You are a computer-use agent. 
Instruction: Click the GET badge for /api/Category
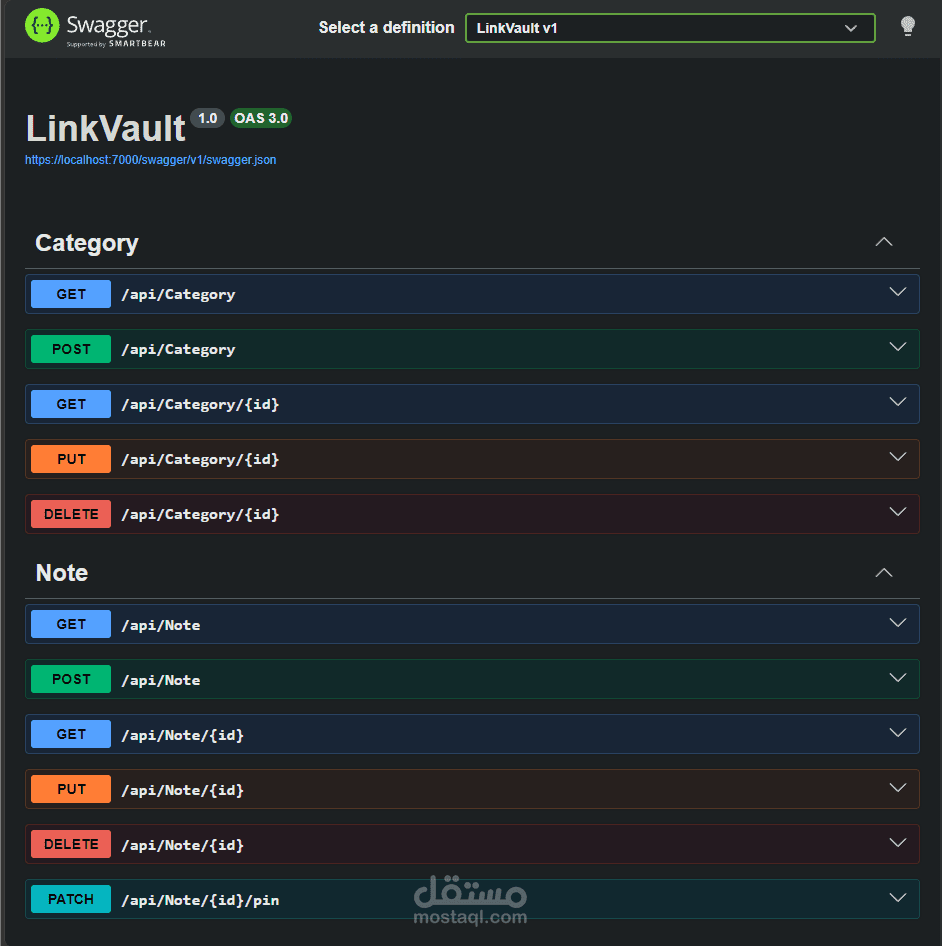(71, 294)
